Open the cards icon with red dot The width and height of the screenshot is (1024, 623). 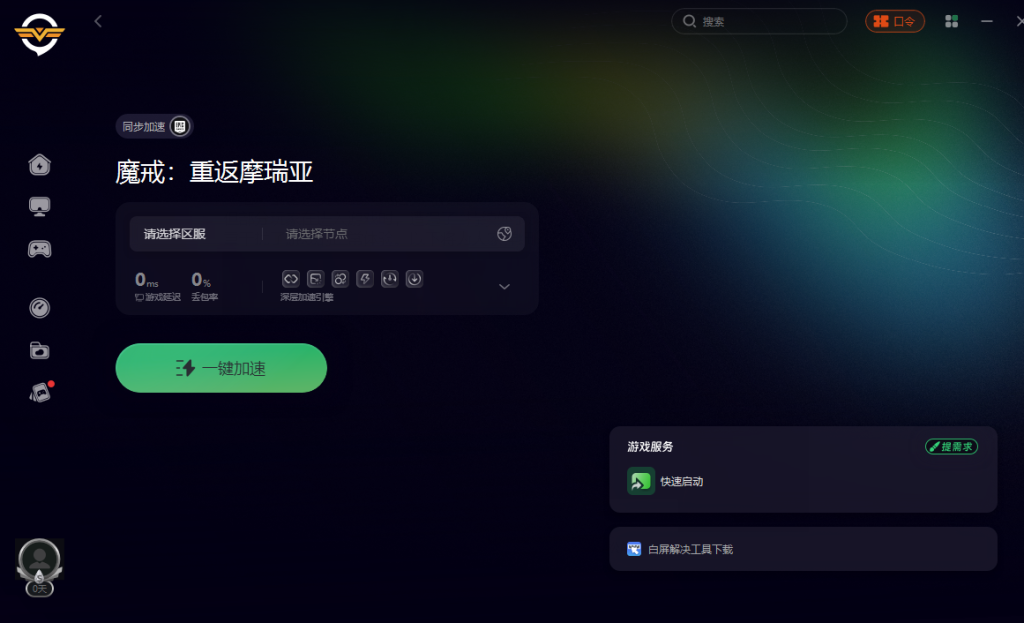coord(40,392)
